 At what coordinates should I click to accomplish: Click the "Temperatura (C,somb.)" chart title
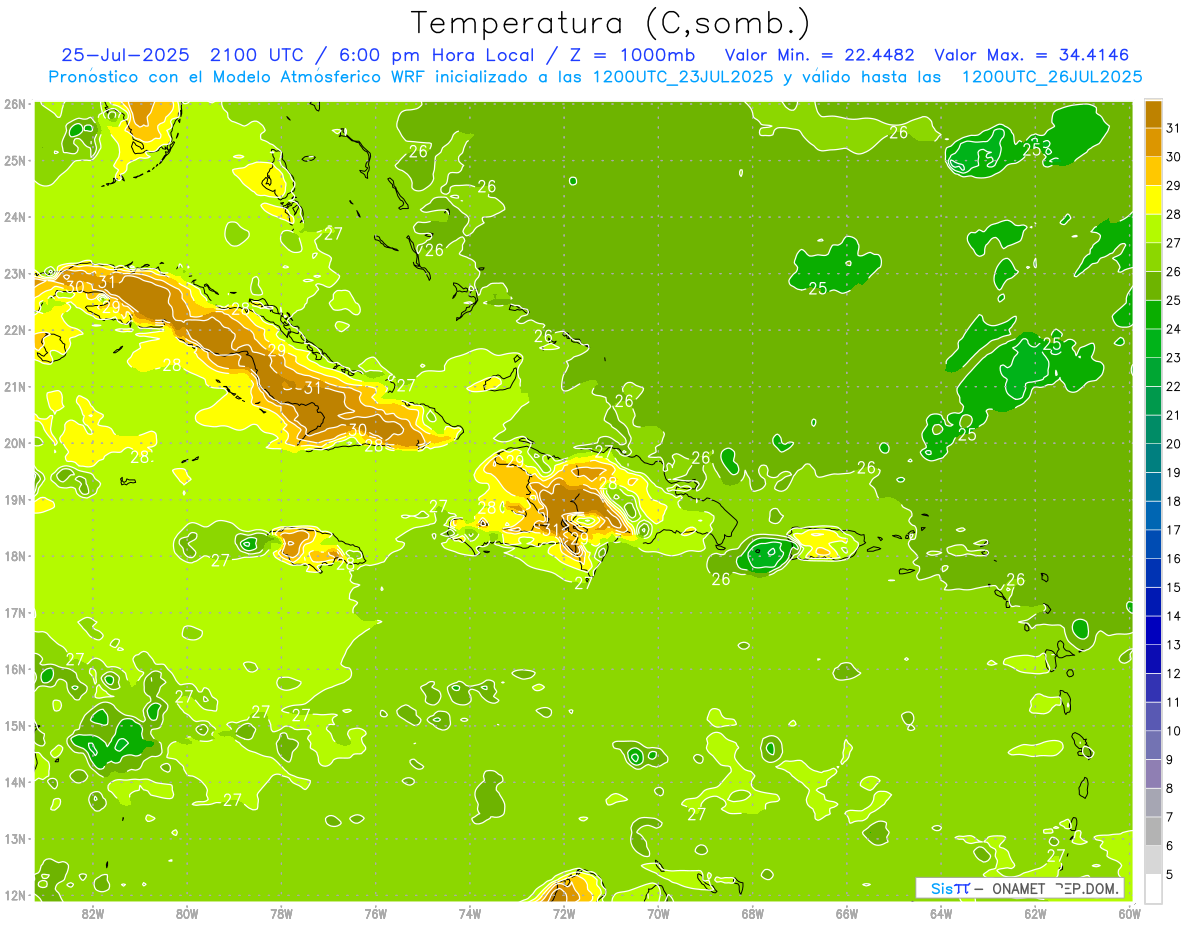pos(611,24)
